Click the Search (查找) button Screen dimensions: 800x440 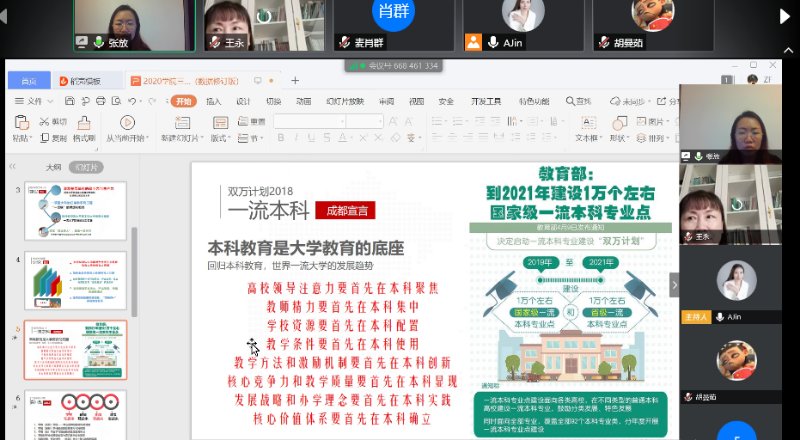pos(577,101)
